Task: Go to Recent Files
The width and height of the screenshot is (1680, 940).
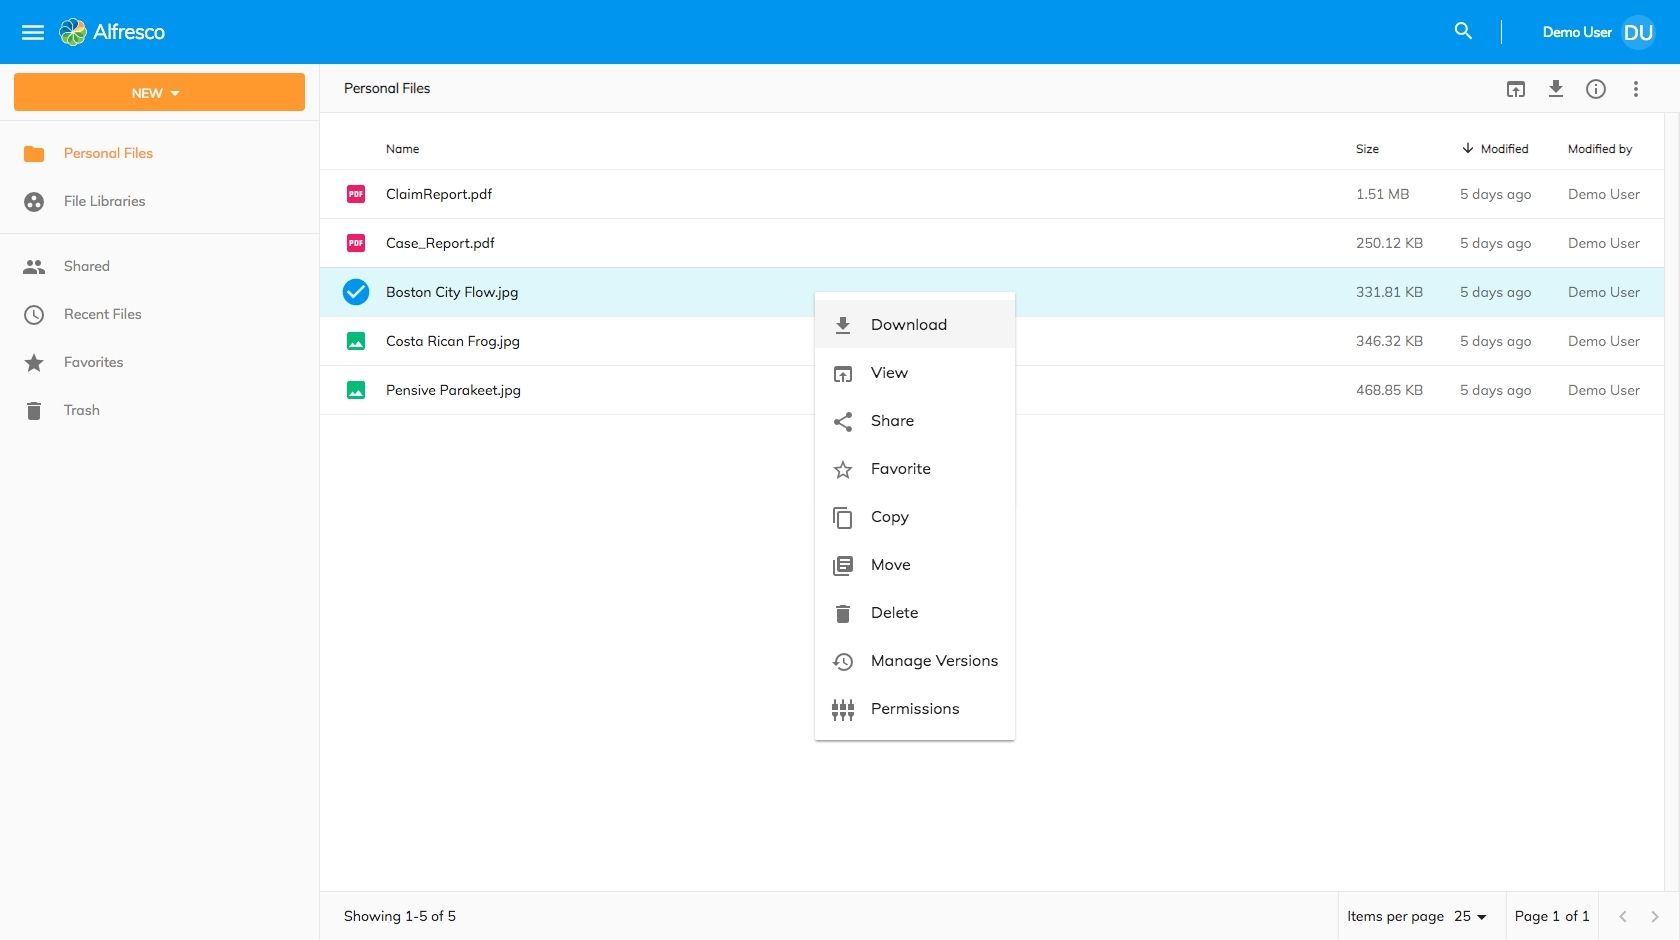Action: [x=103, y=314]
